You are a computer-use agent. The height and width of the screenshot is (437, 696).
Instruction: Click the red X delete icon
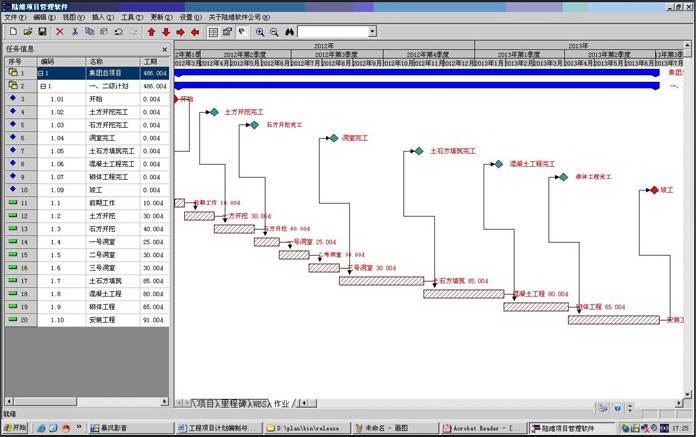click(60, 31)
